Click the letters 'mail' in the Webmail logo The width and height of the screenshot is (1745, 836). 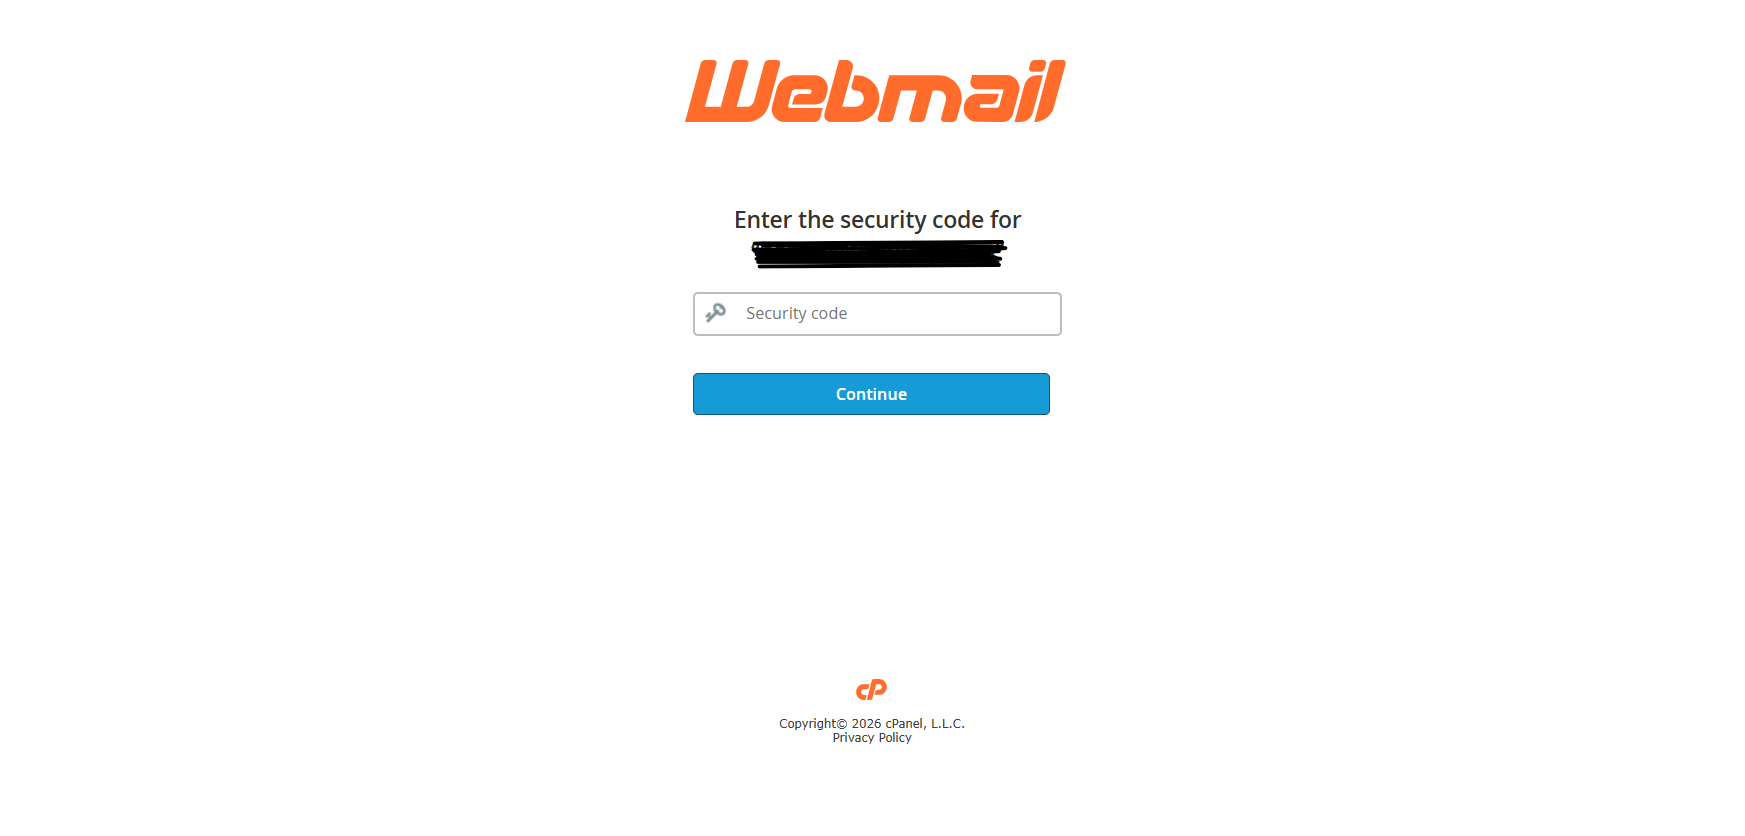click(x=970, y=91)
